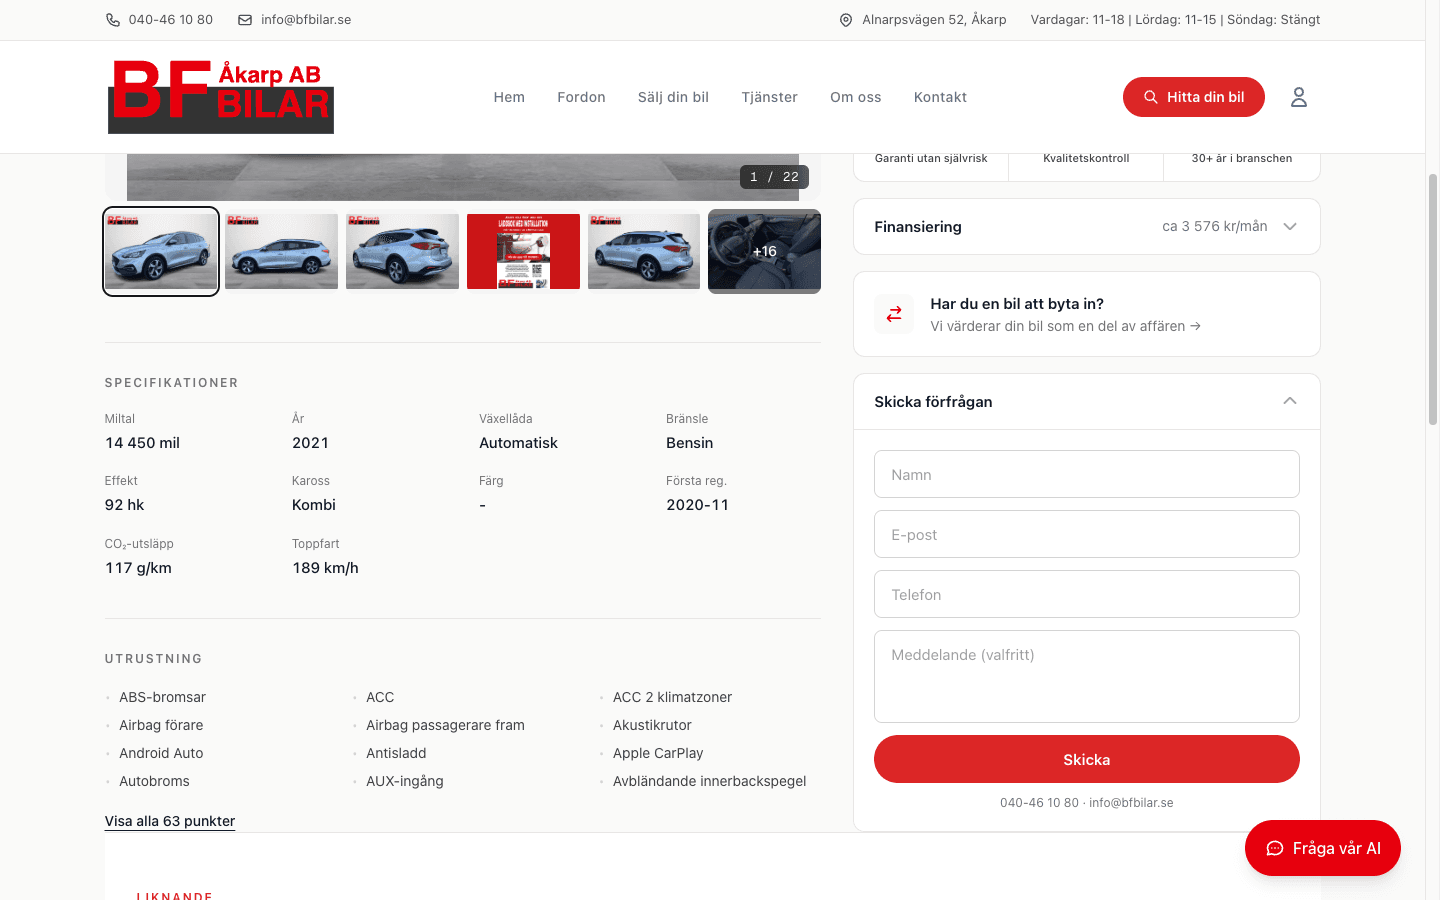Open the +16 more photos thumbnail
This screenshot has width=1440, height=900.
(764, 251)
